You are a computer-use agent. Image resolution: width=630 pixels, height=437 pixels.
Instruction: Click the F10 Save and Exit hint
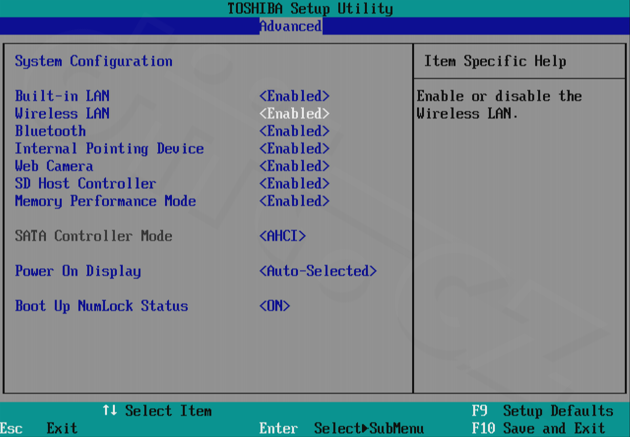[x=538, y=428]
